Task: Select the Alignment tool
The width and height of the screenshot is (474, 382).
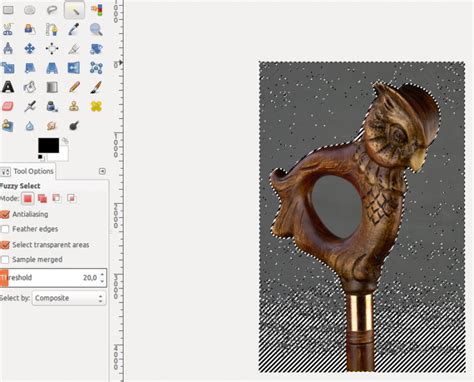Action: (x=52, y=49)
